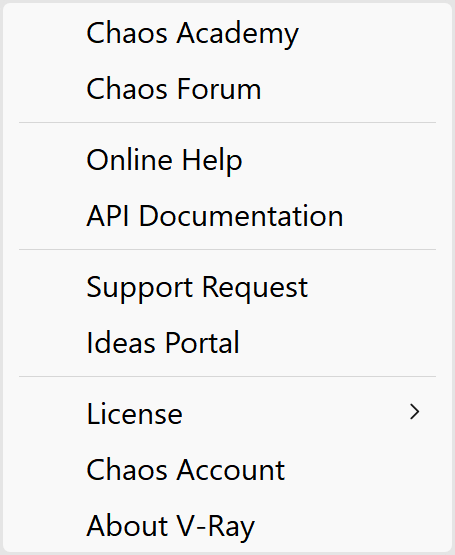The height and width of the screenshot is (555, 455).
Task: Open the Chaos Academy menu entry
Action: pos(227,33)
